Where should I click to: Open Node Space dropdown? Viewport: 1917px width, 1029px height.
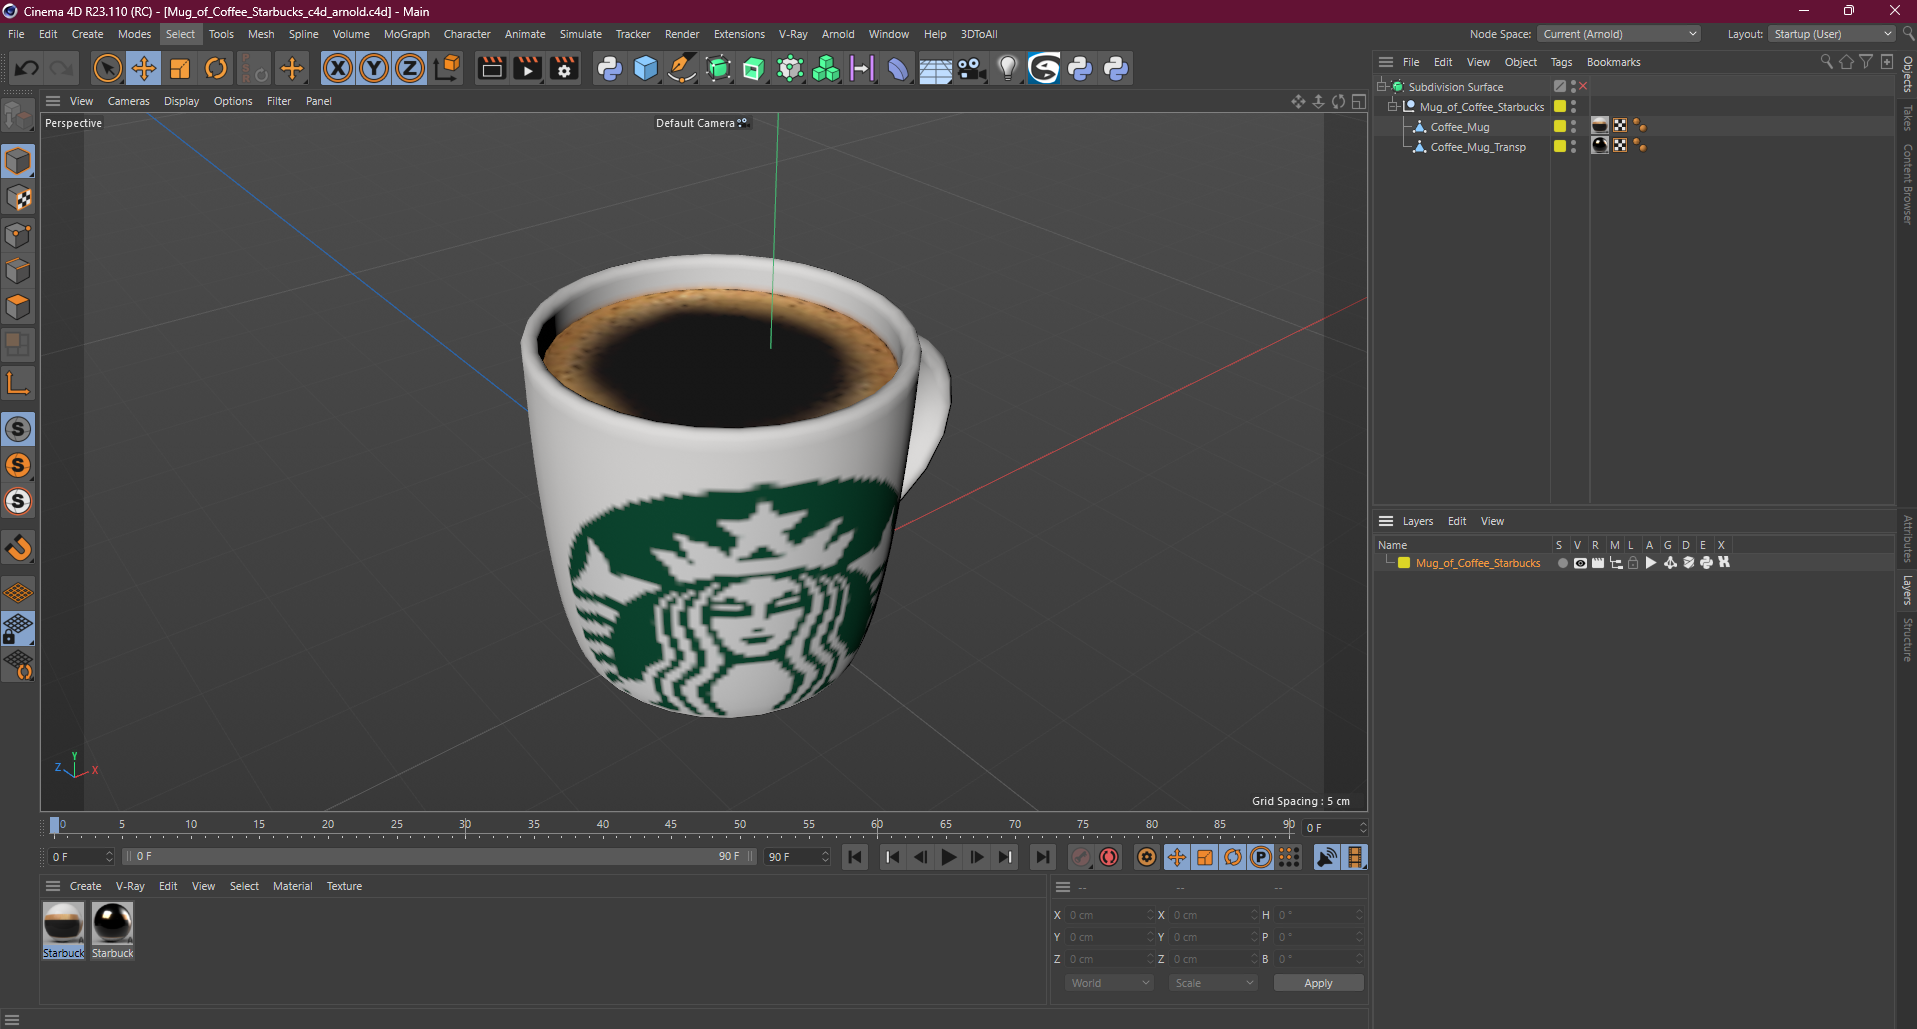coord(1619,34)
